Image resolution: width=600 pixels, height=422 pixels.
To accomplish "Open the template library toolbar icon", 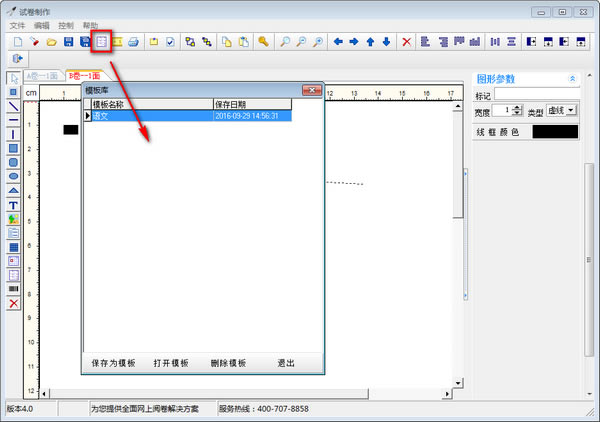I will click(101, 42).
